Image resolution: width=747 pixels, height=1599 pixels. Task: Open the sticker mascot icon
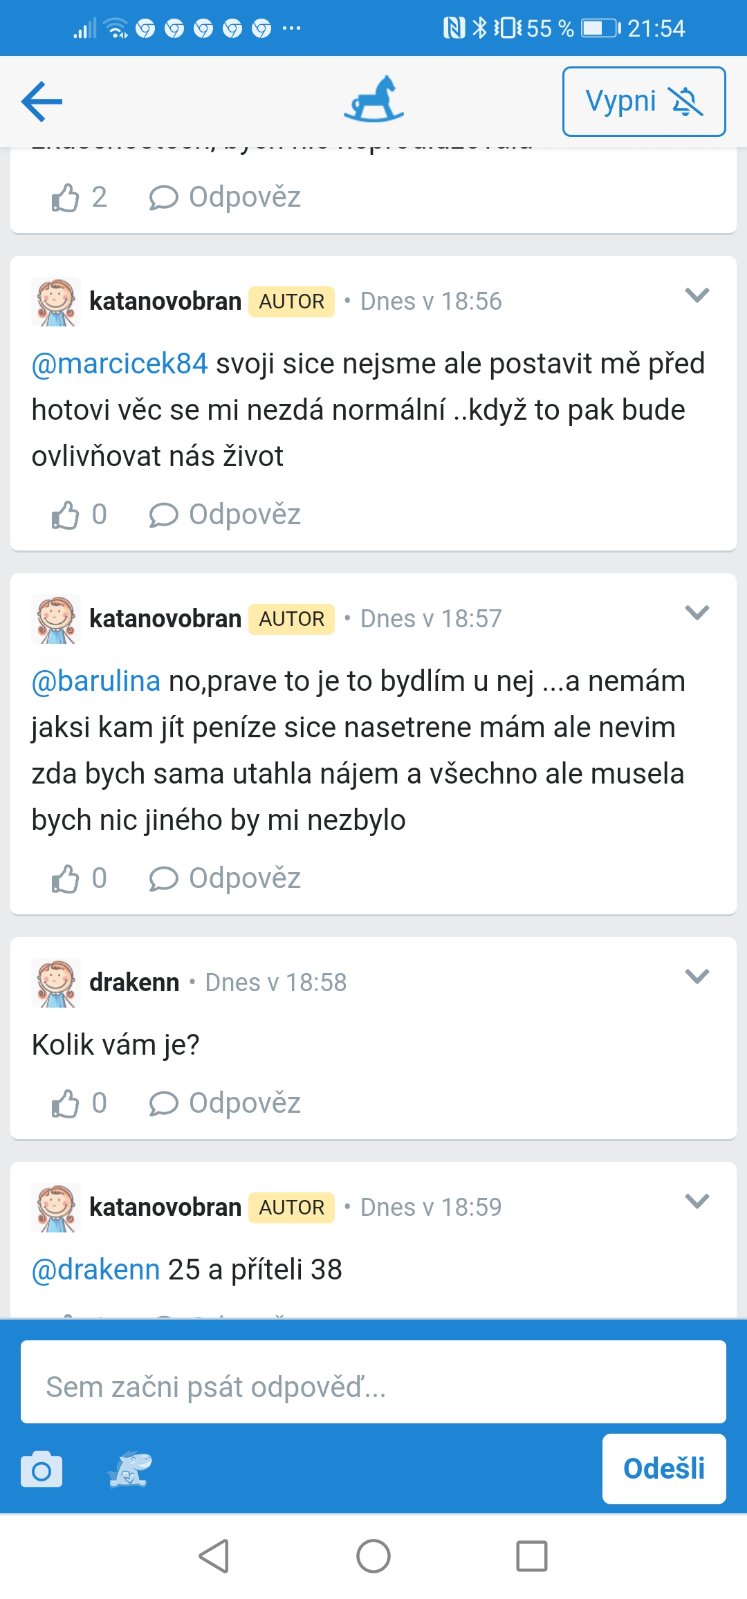tap(130, 1469)
